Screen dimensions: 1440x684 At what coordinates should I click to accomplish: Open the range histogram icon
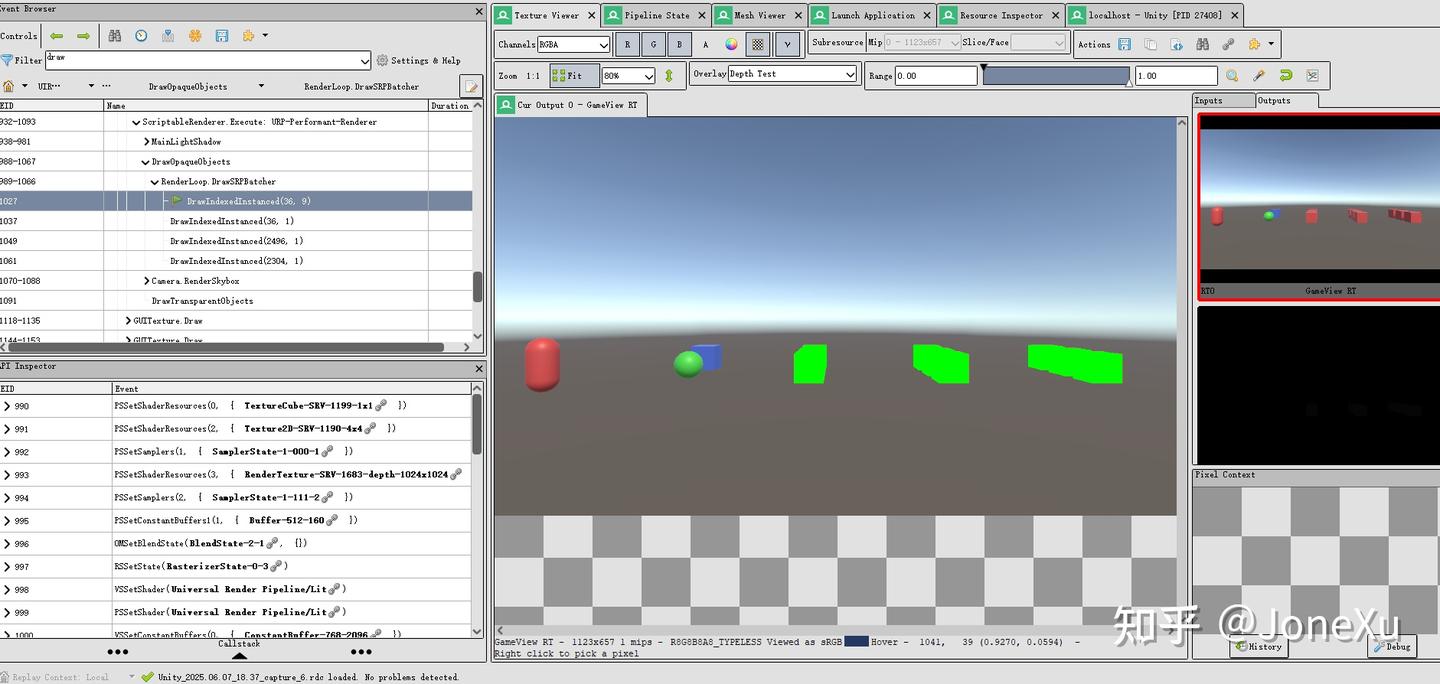click(1312, 75)
